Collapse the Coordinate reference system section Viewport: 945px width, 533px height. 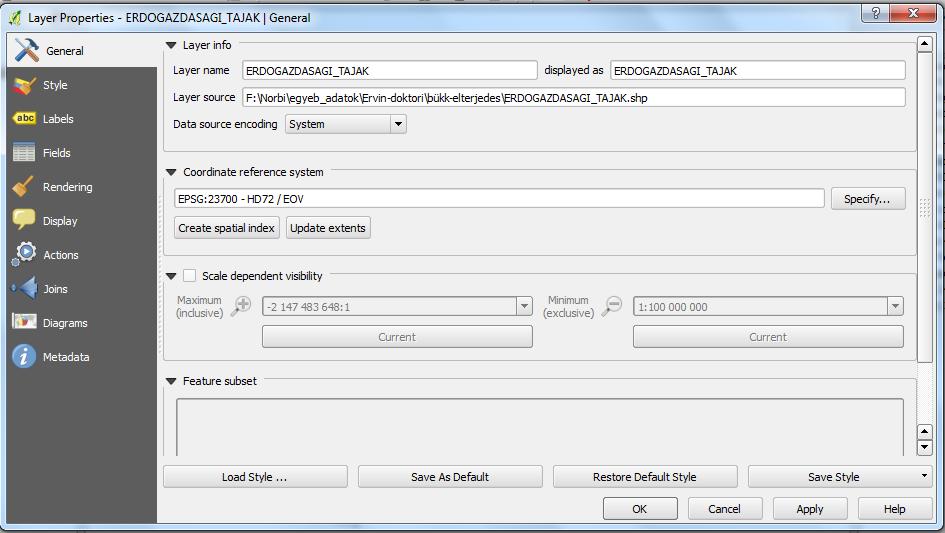tap(171, 172)
